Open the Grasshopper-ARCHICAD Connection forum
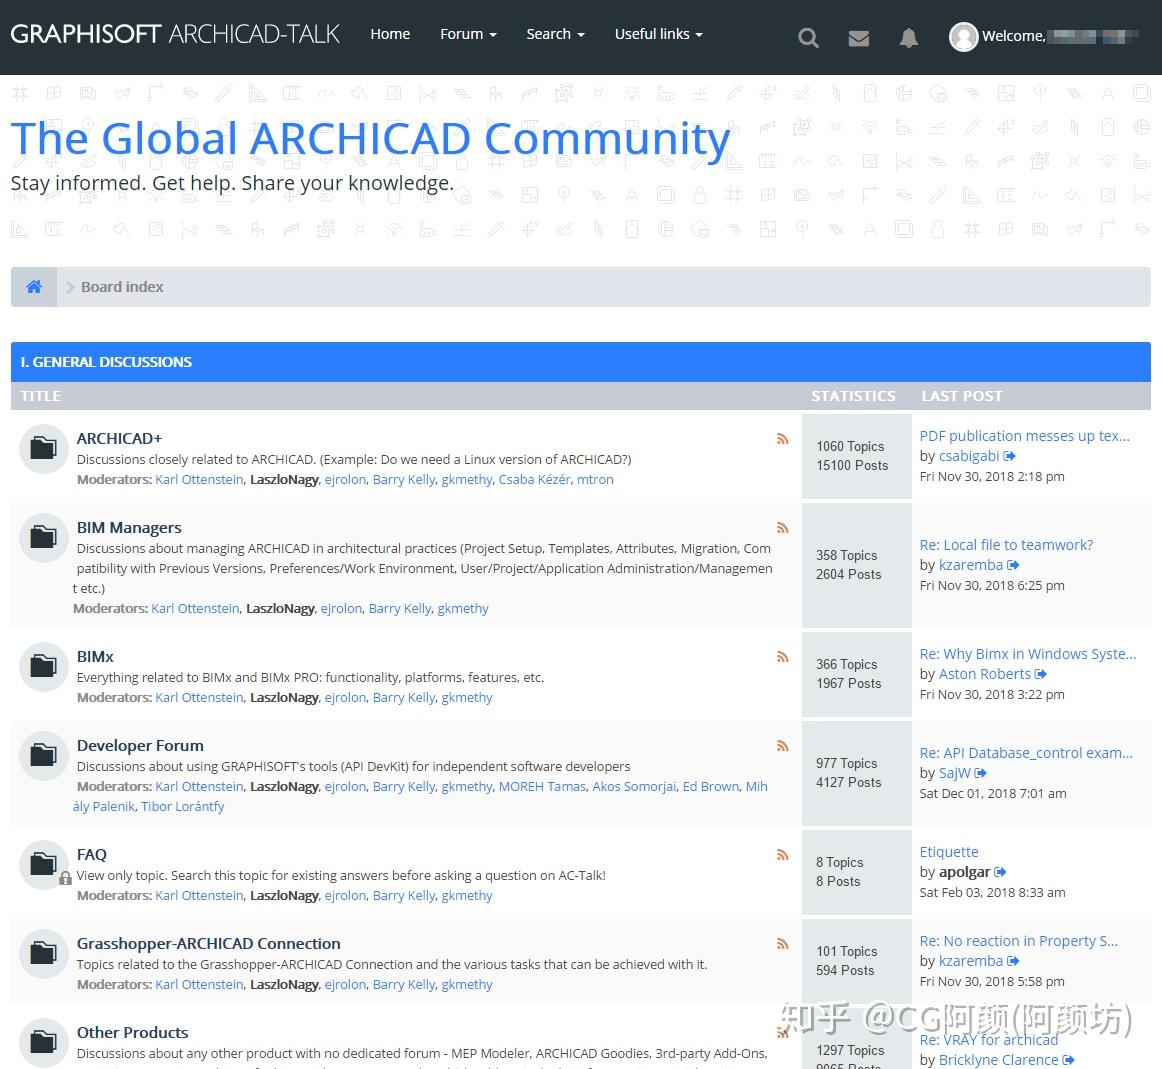1162x1069 pixels. pos(208,944)
